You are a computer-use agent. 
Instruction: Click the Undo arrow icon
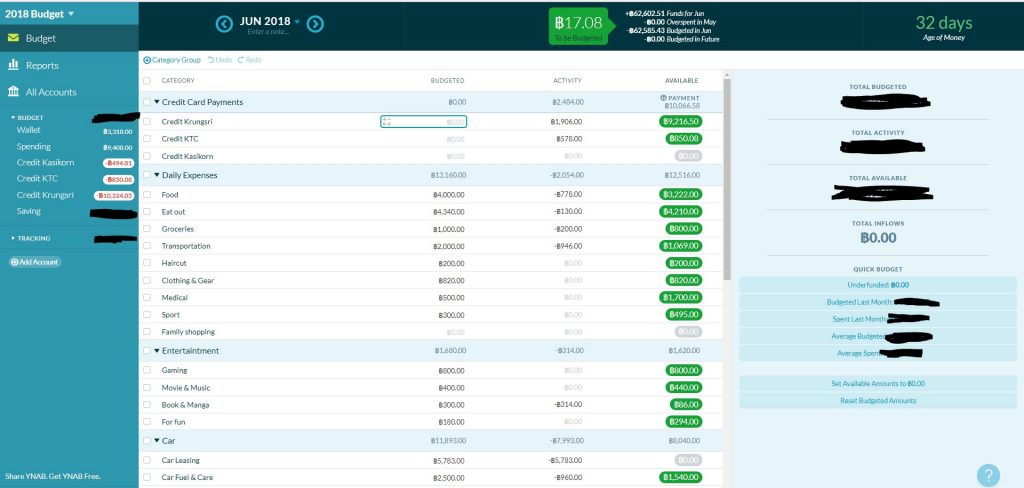(x=211, y=60)
